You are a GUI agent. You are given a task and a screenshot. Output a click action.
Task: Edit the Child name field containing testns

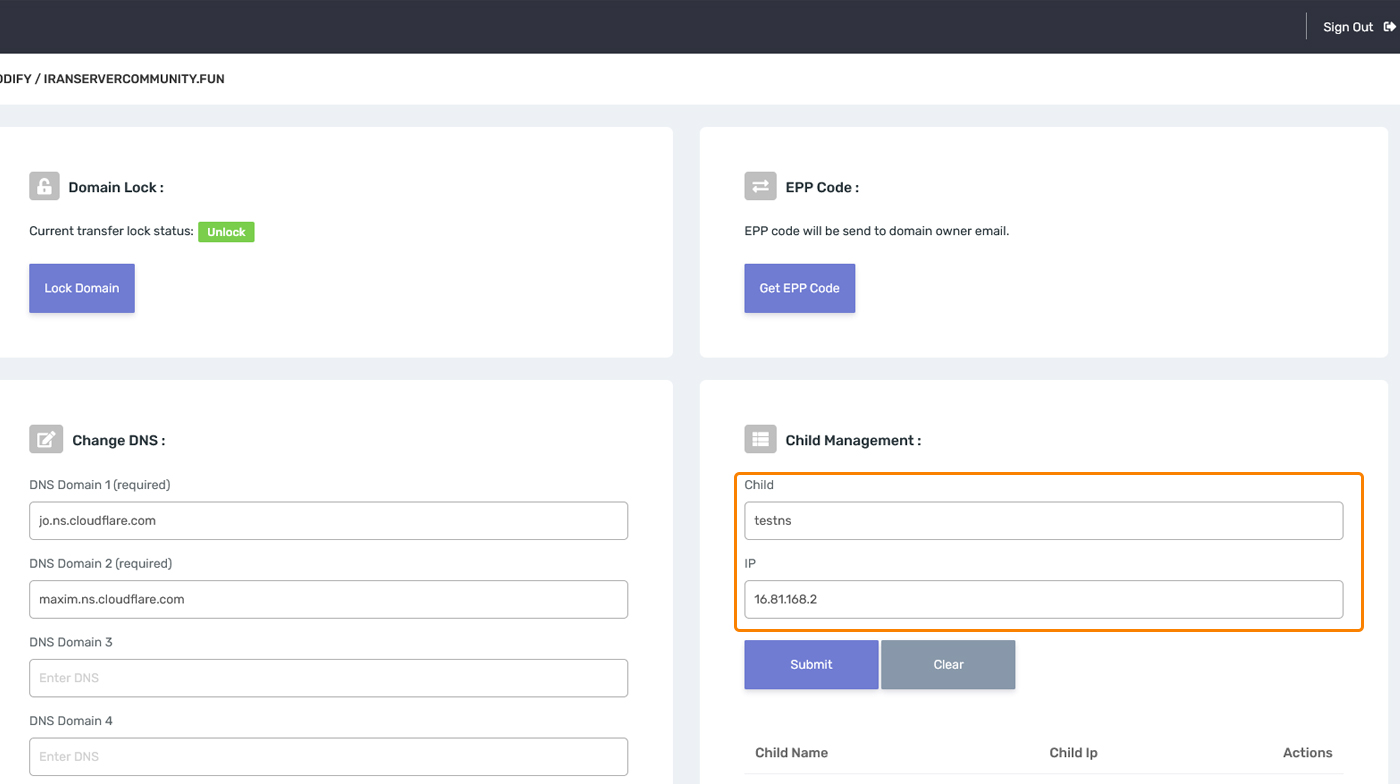pyautogui.click(x=1043, y=521)
